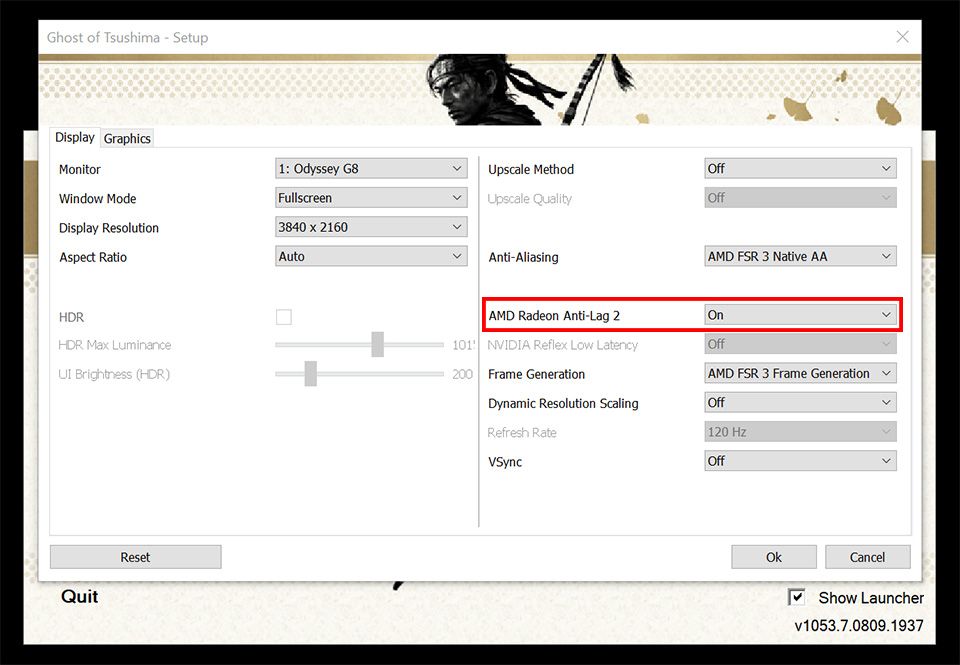
Task: Open the Dynamic Resolution Scaling dropdown
Action: (x=800, y=403)
